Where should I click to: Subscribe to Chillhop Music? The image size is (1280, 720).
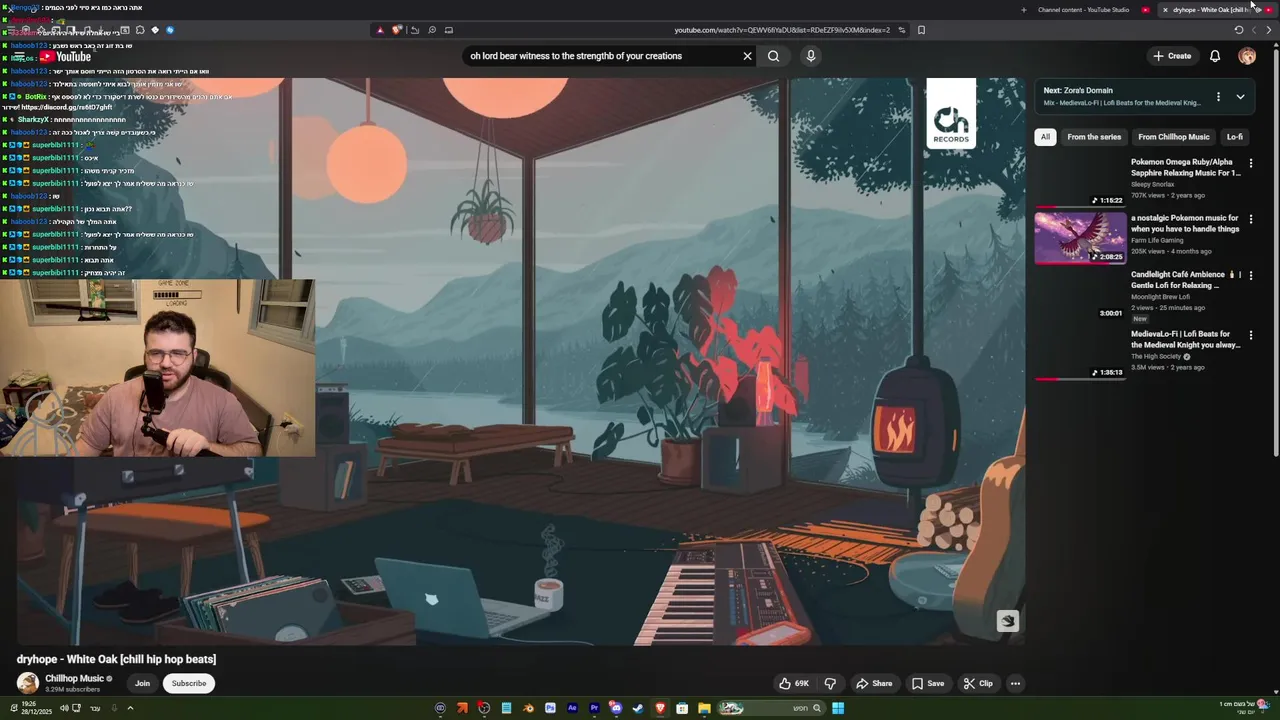pos(188,684)
